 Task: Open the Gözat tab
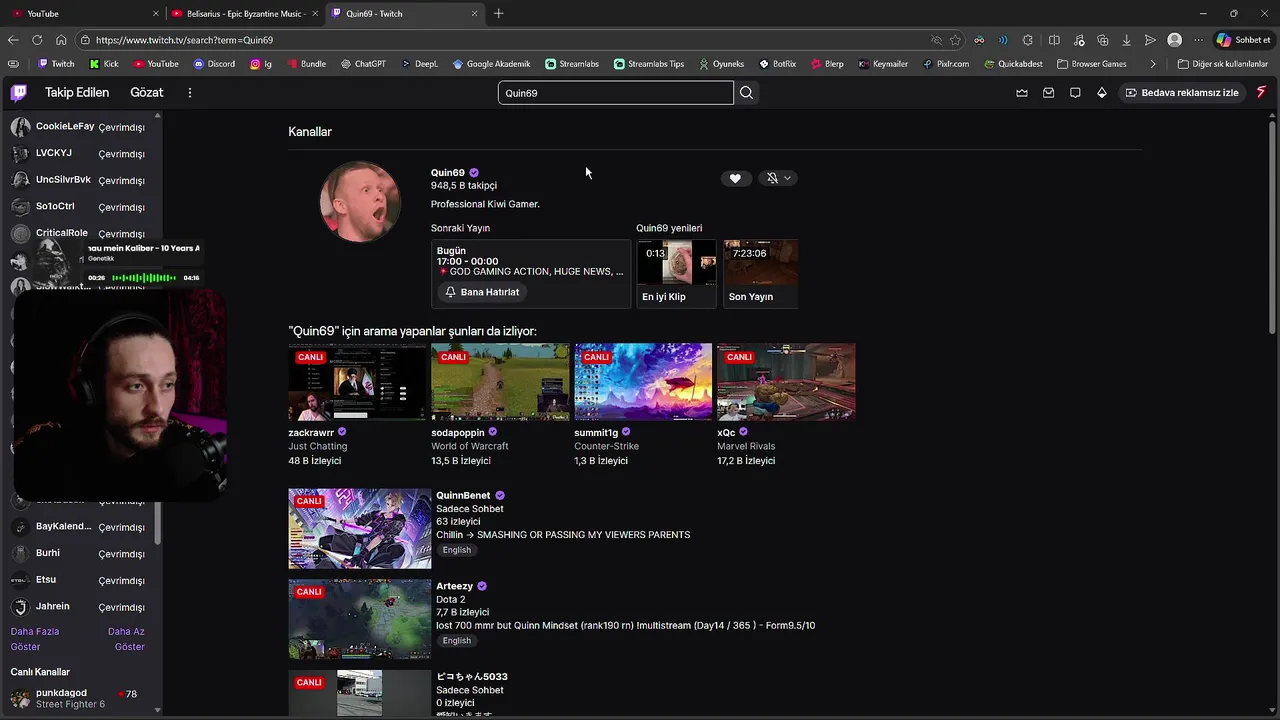146,92
